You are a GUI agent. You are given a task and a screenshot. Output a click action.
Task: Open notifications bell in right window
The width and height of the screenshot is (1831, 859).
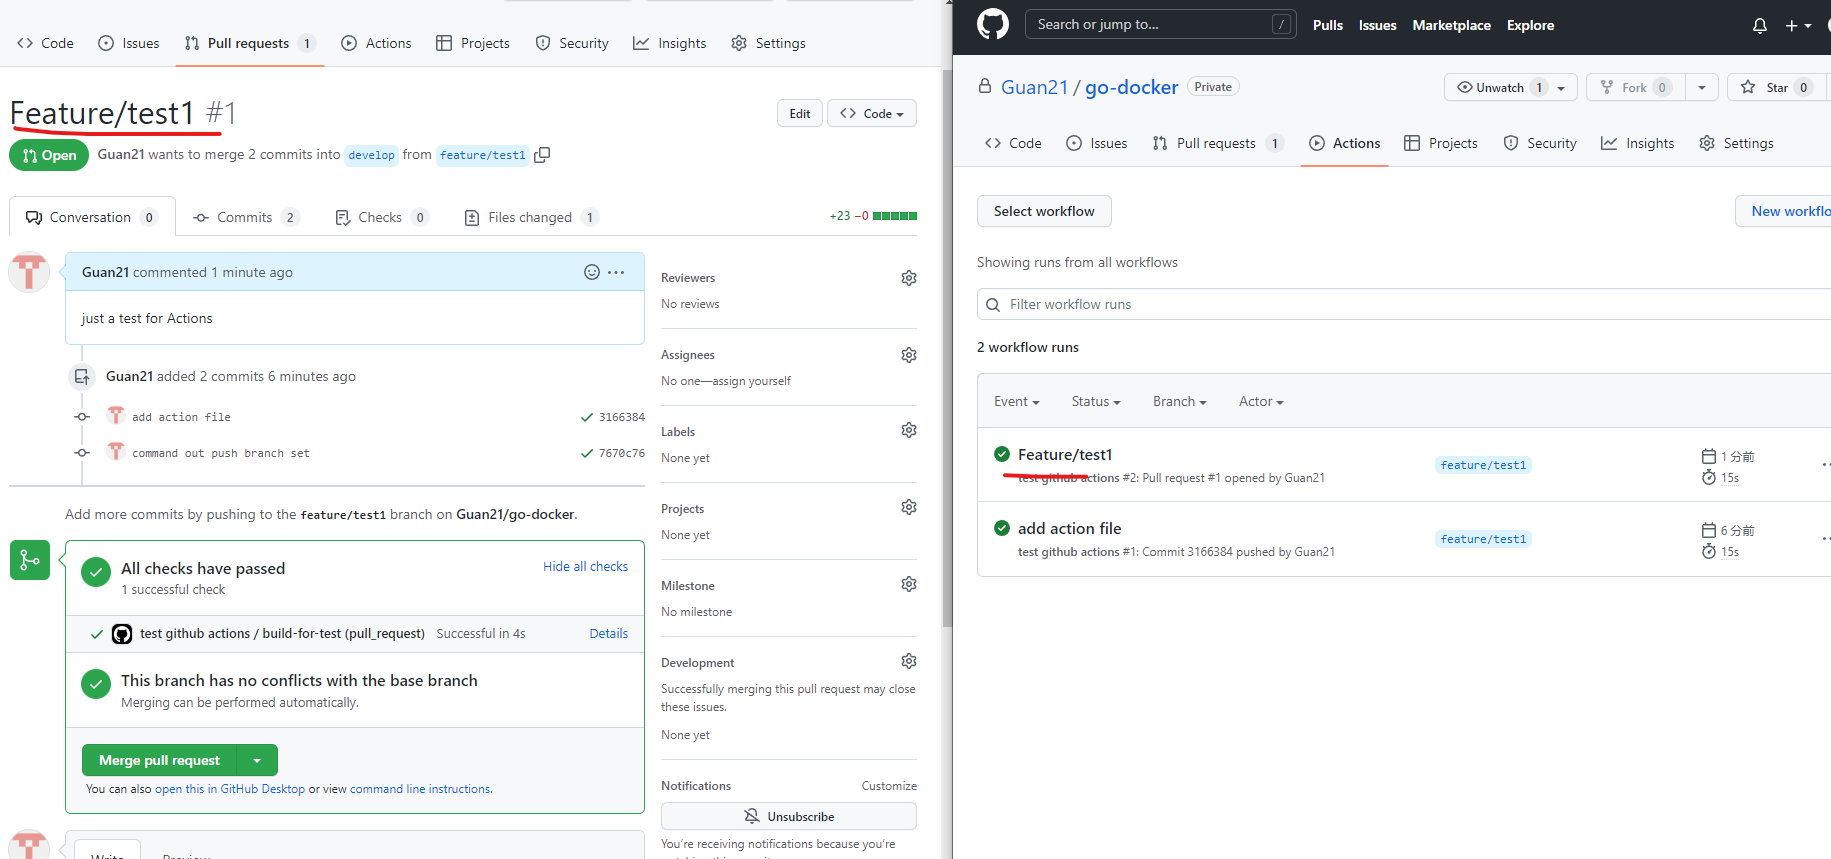[1760, 26]
